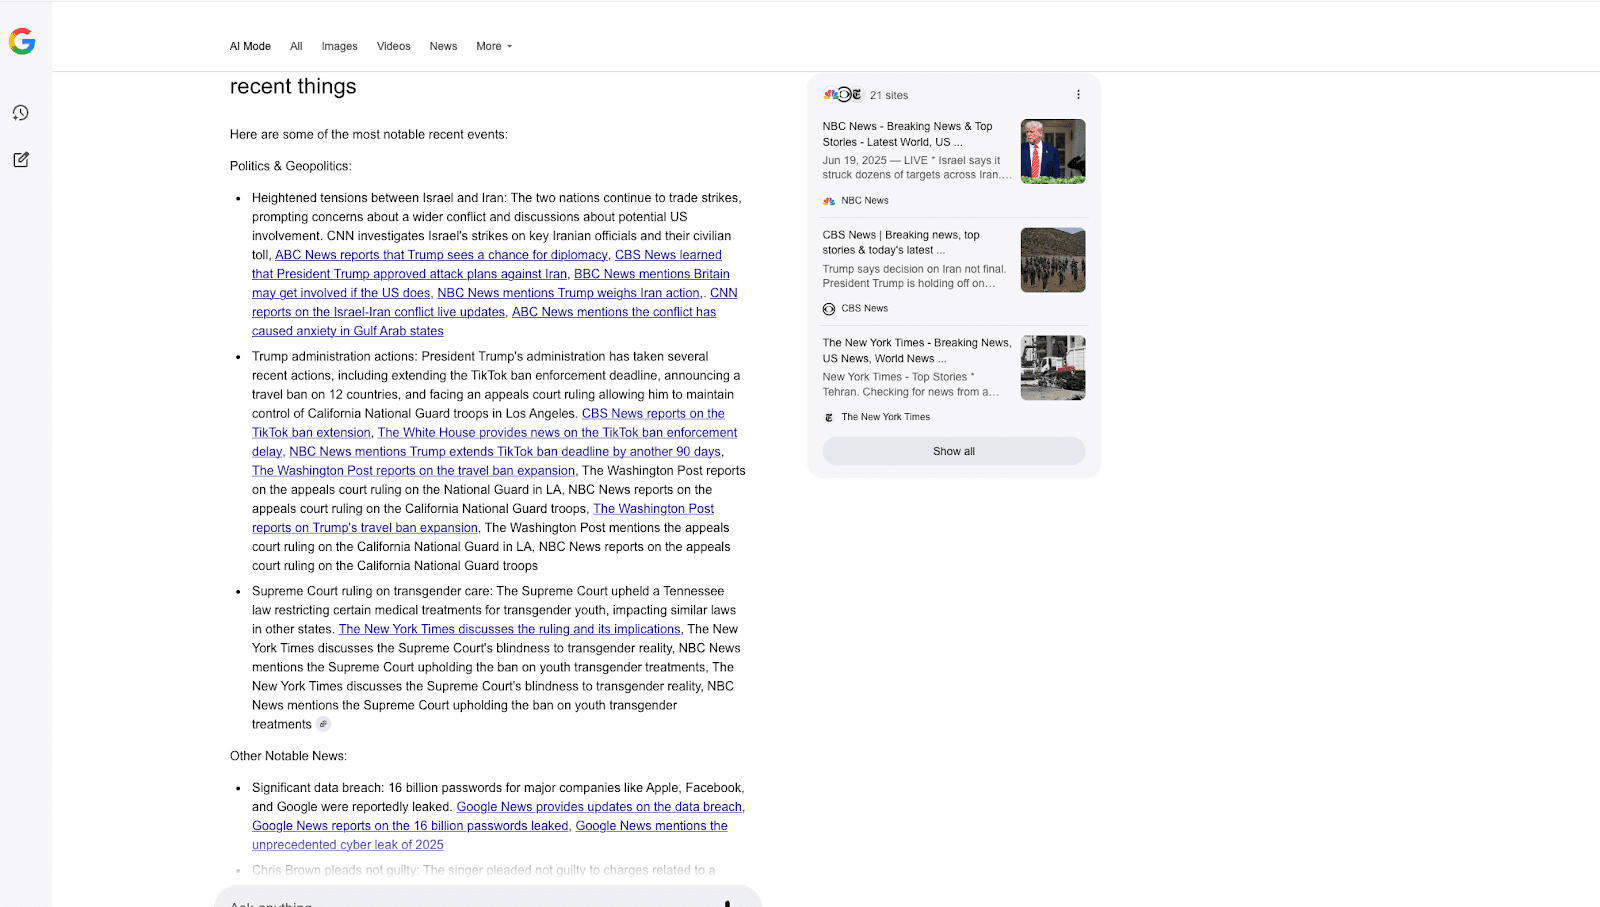Click the NBC News peacock favicon
1600x907 pixels.
829,201
